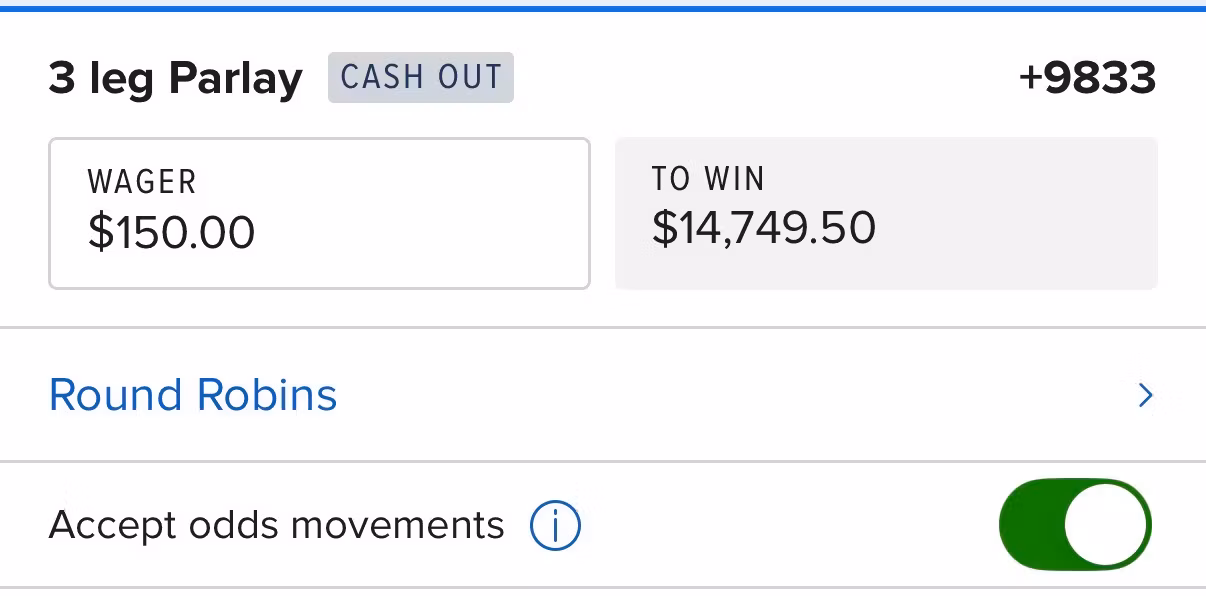This screenshot has width=1206, height=596.
Task: Disable the Accept odds movements switch
Action: pyautogui.click(x=1076, y=525)
